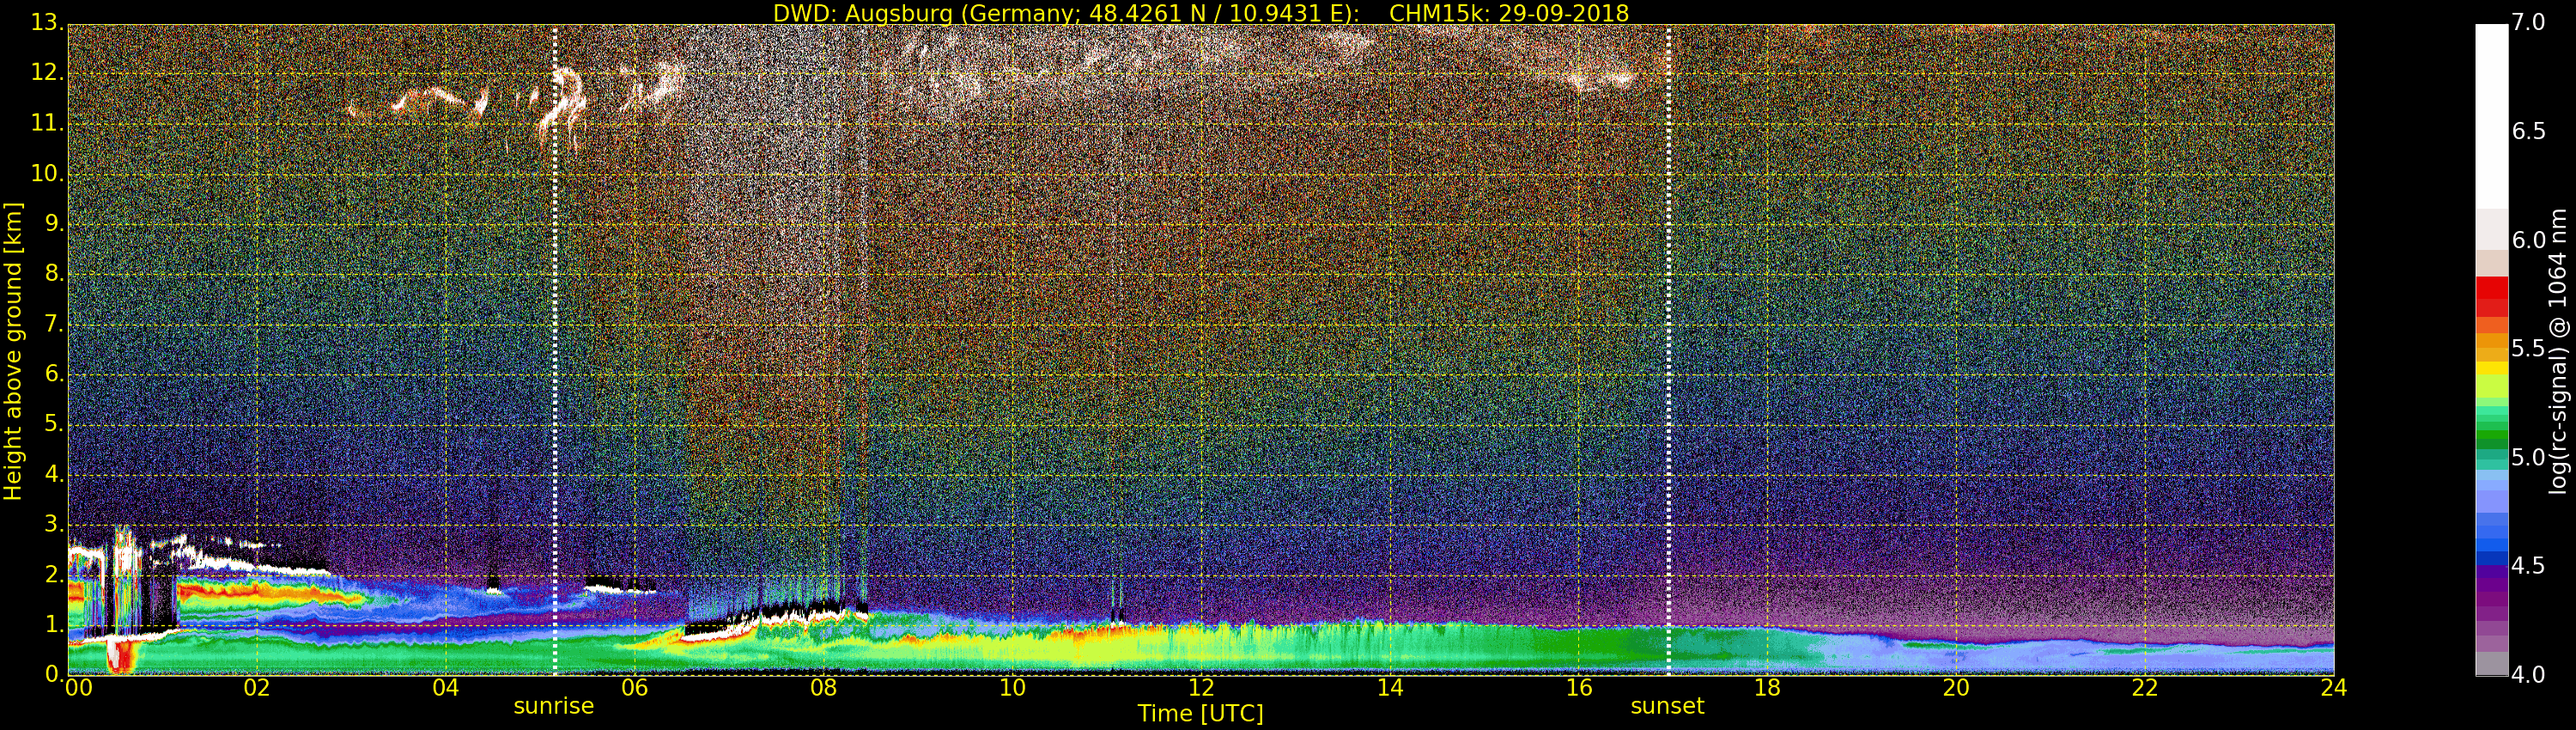
Task: Pick the yellow segment of the colorbar
Action: coord(2491,370)
